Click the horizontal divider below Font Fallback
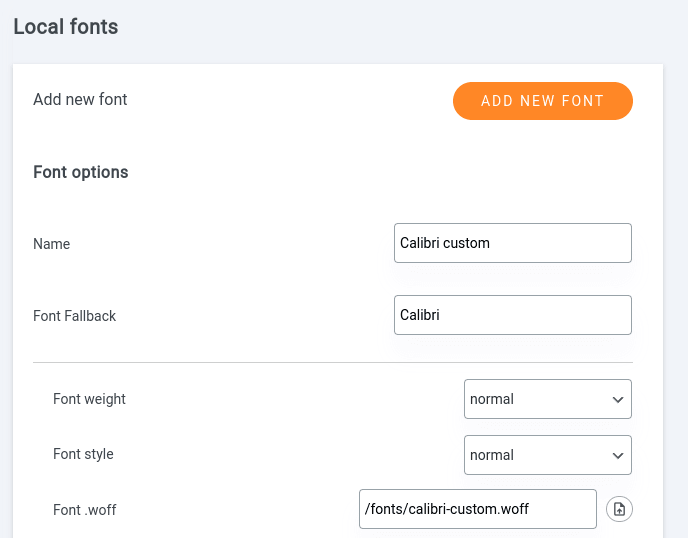This screenshot has height=538, width=688. [x=332, y=362]
